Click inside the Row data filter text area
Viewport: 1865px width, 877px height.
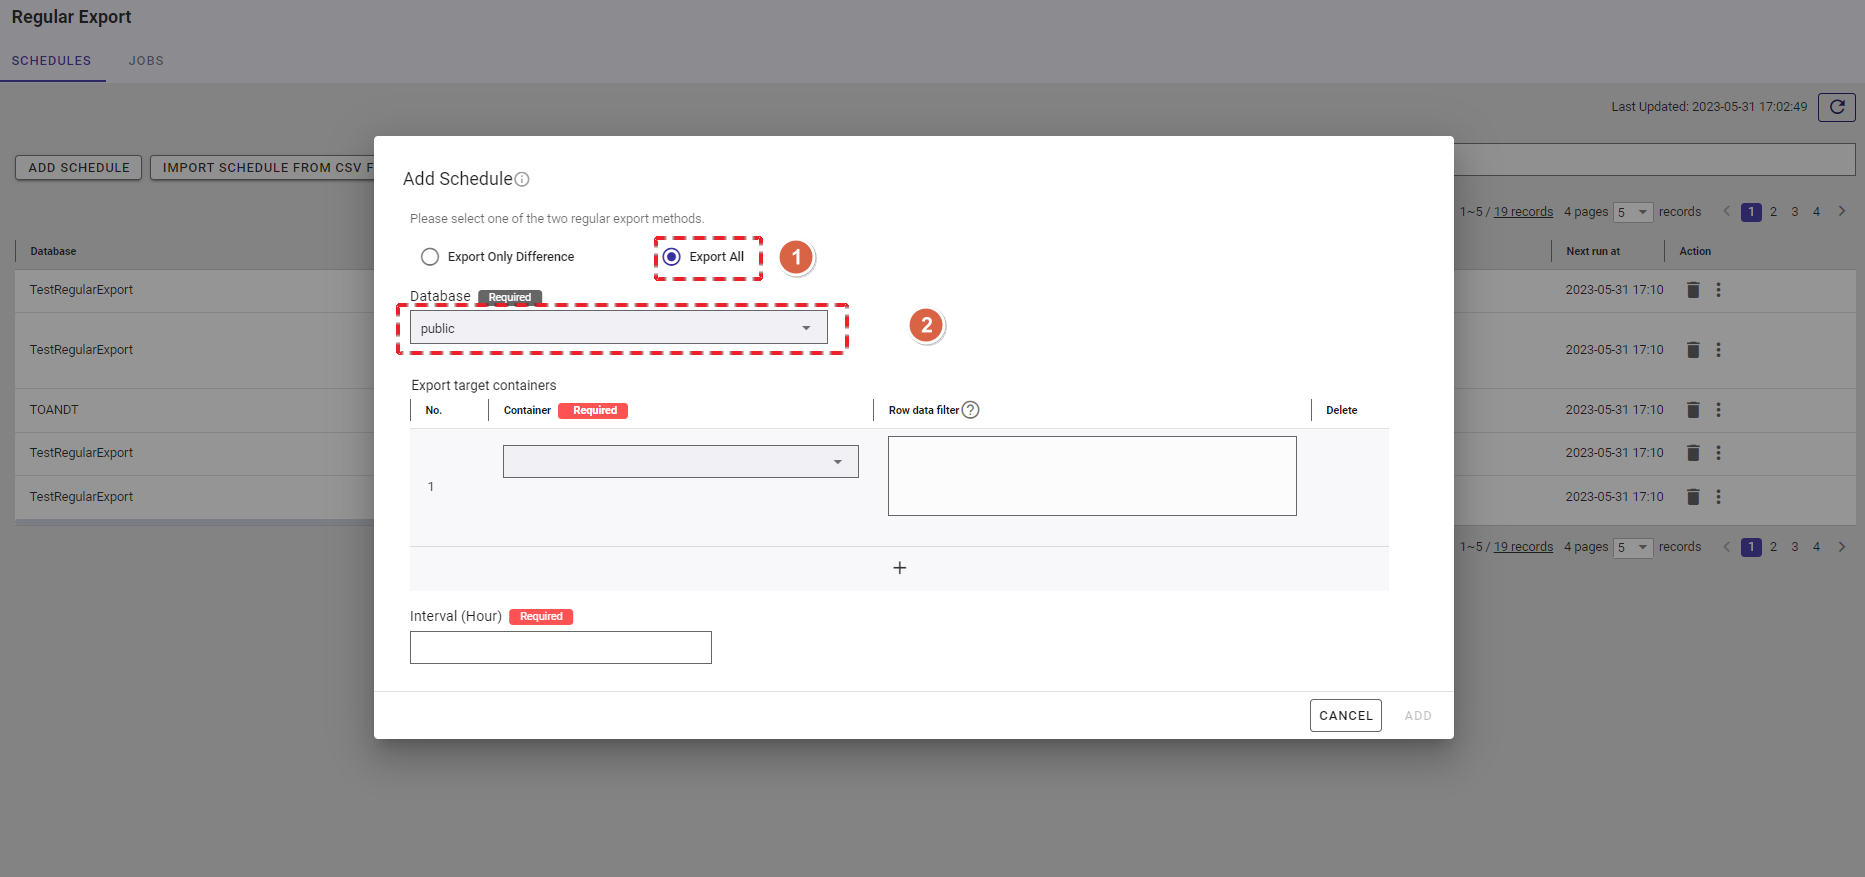click(x=1091, y=476)
